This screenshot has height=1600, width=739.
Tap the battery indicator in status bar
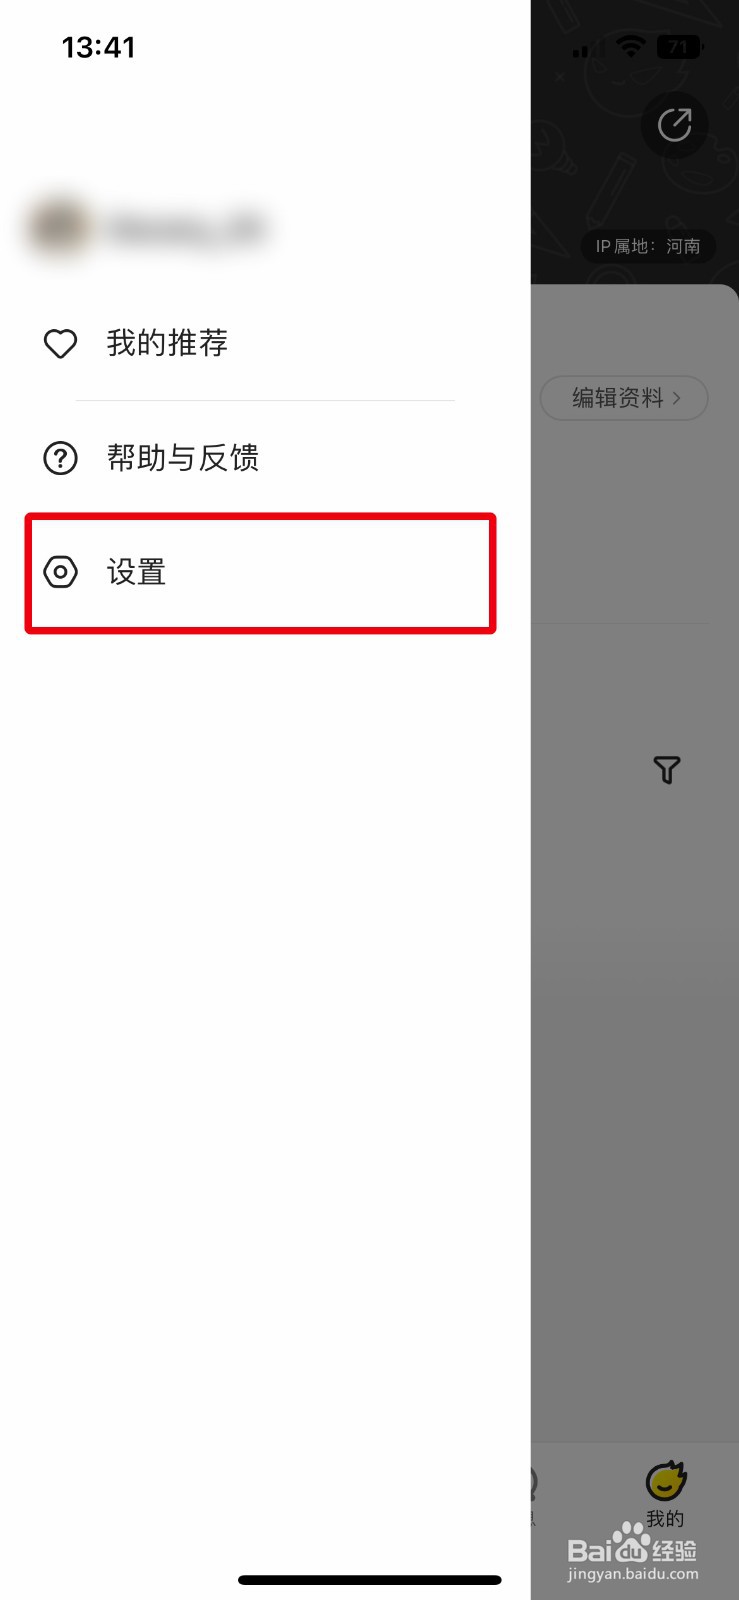tap(680, 46)
